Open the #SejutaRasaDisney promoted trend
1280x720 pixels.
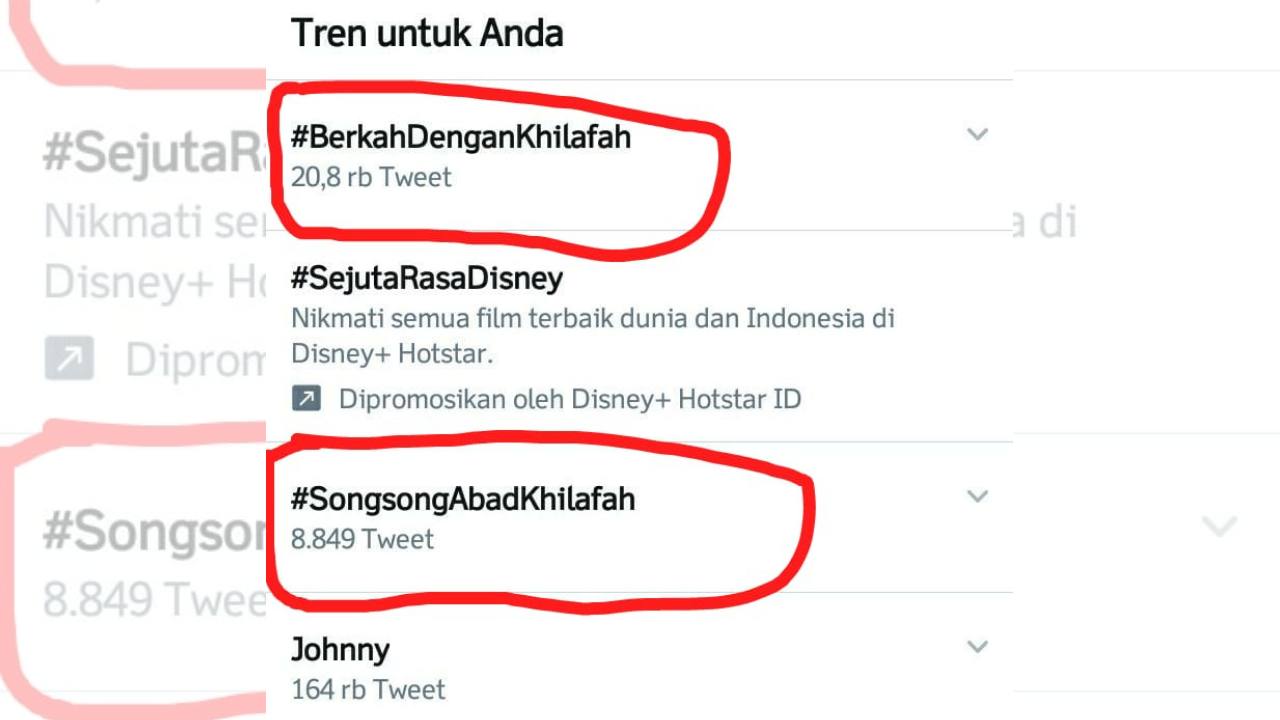(x=427, y=277)
